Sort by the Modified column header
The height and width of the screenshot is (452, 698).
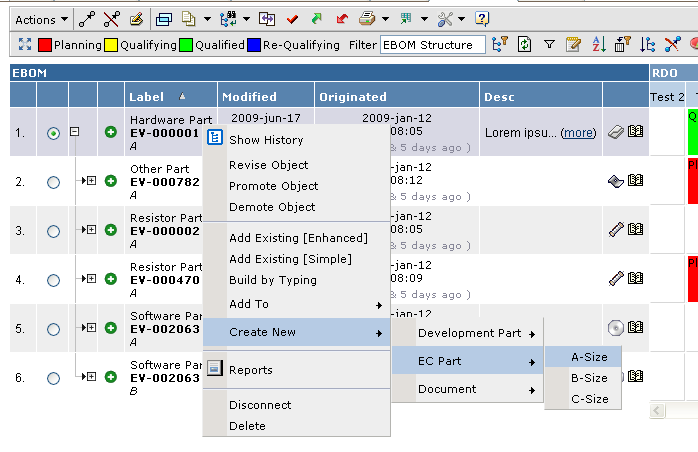[x=250, y=97]
